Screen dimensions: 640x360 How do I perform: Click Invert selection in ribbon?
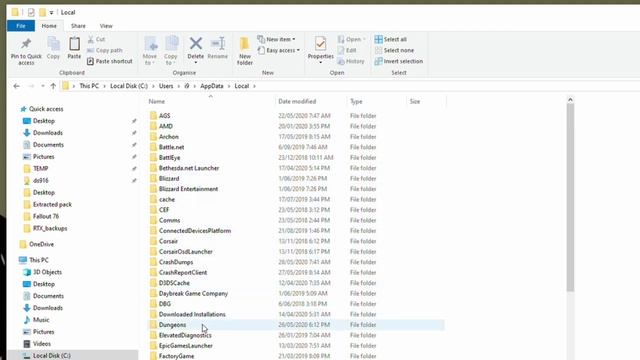tap(399, 61)
